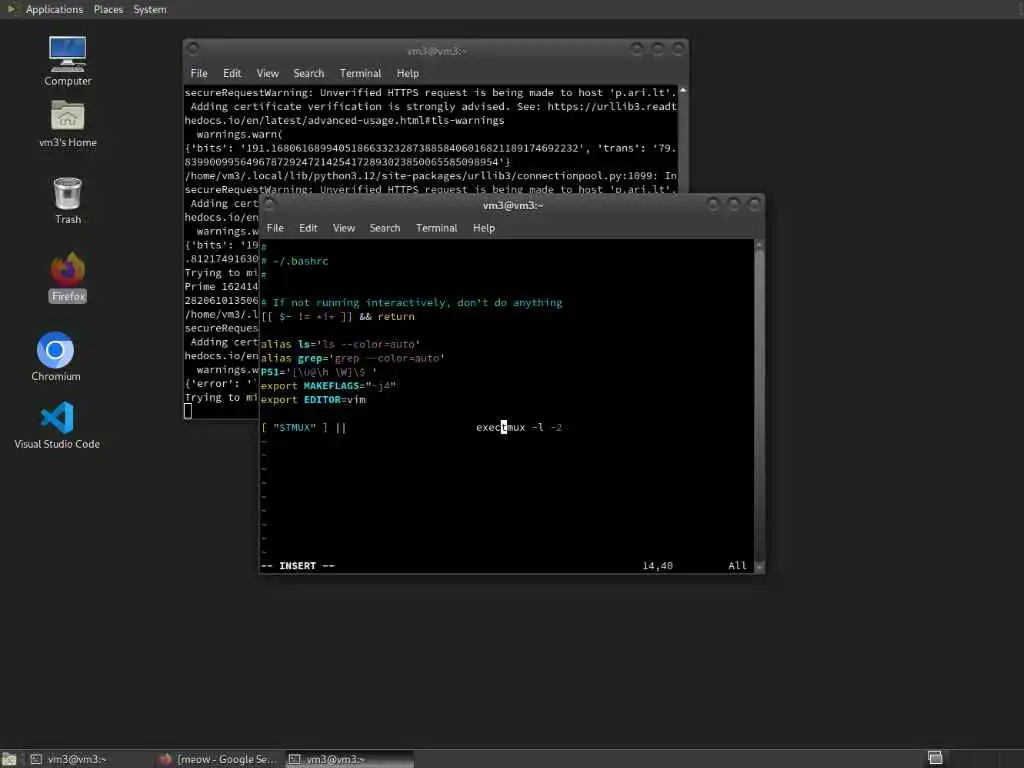The image size is (1024, 768).
Task: Click the back terminal title bar
Action: pyautogui.click(x=436, y=51)
